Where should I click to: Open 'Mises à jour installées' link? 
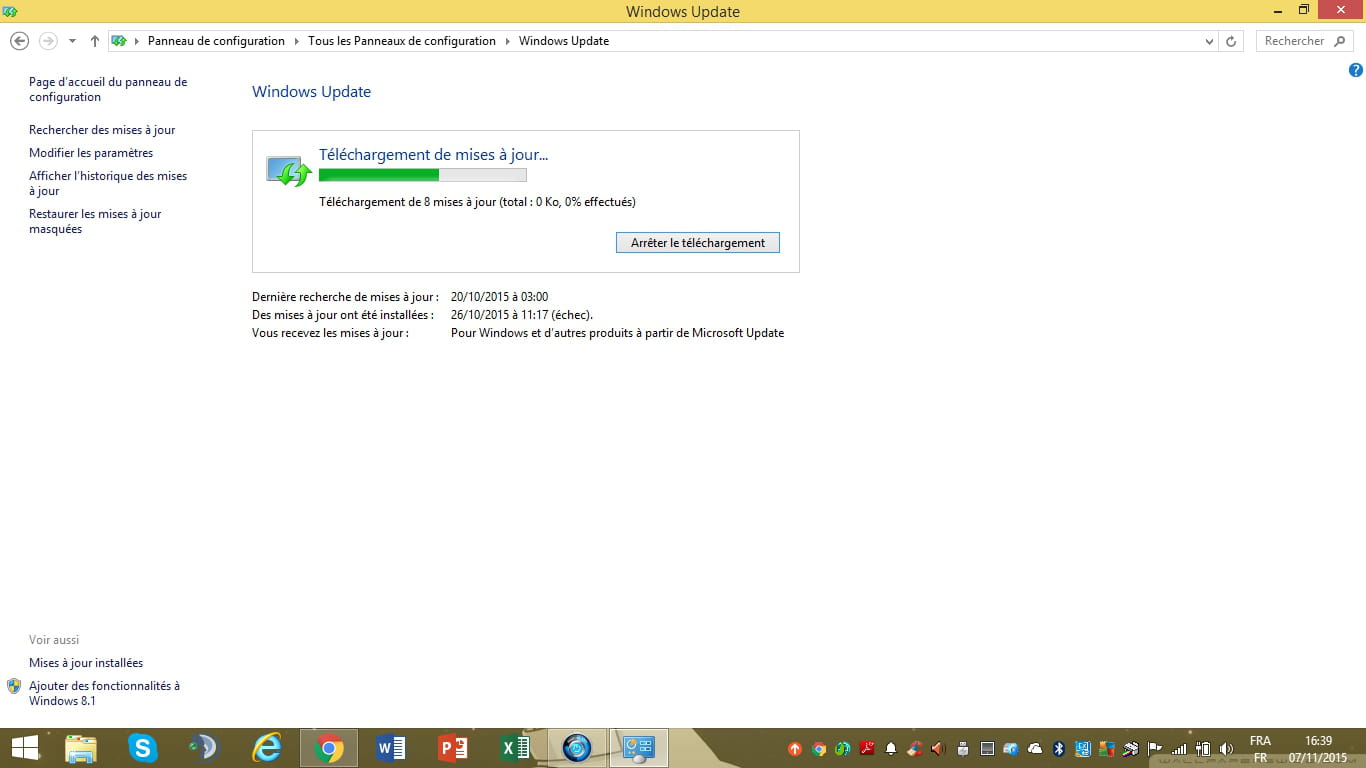pyautogui.click(x=86, y=663)
